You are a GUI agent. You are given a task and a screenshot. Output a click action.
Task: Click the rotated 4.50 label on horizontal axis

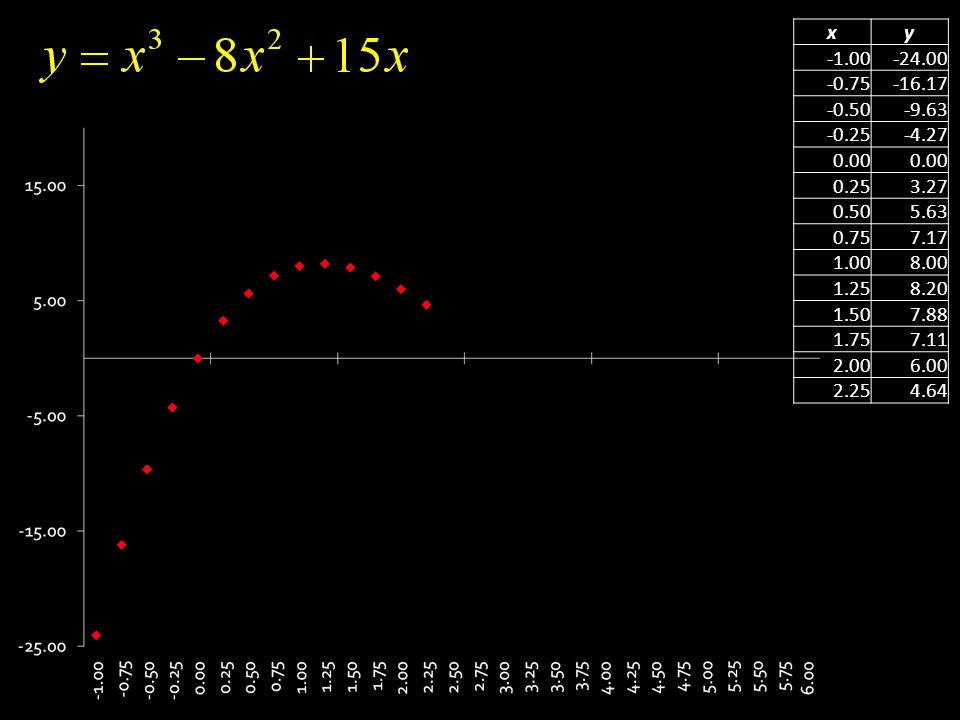[x=658, y=677]
